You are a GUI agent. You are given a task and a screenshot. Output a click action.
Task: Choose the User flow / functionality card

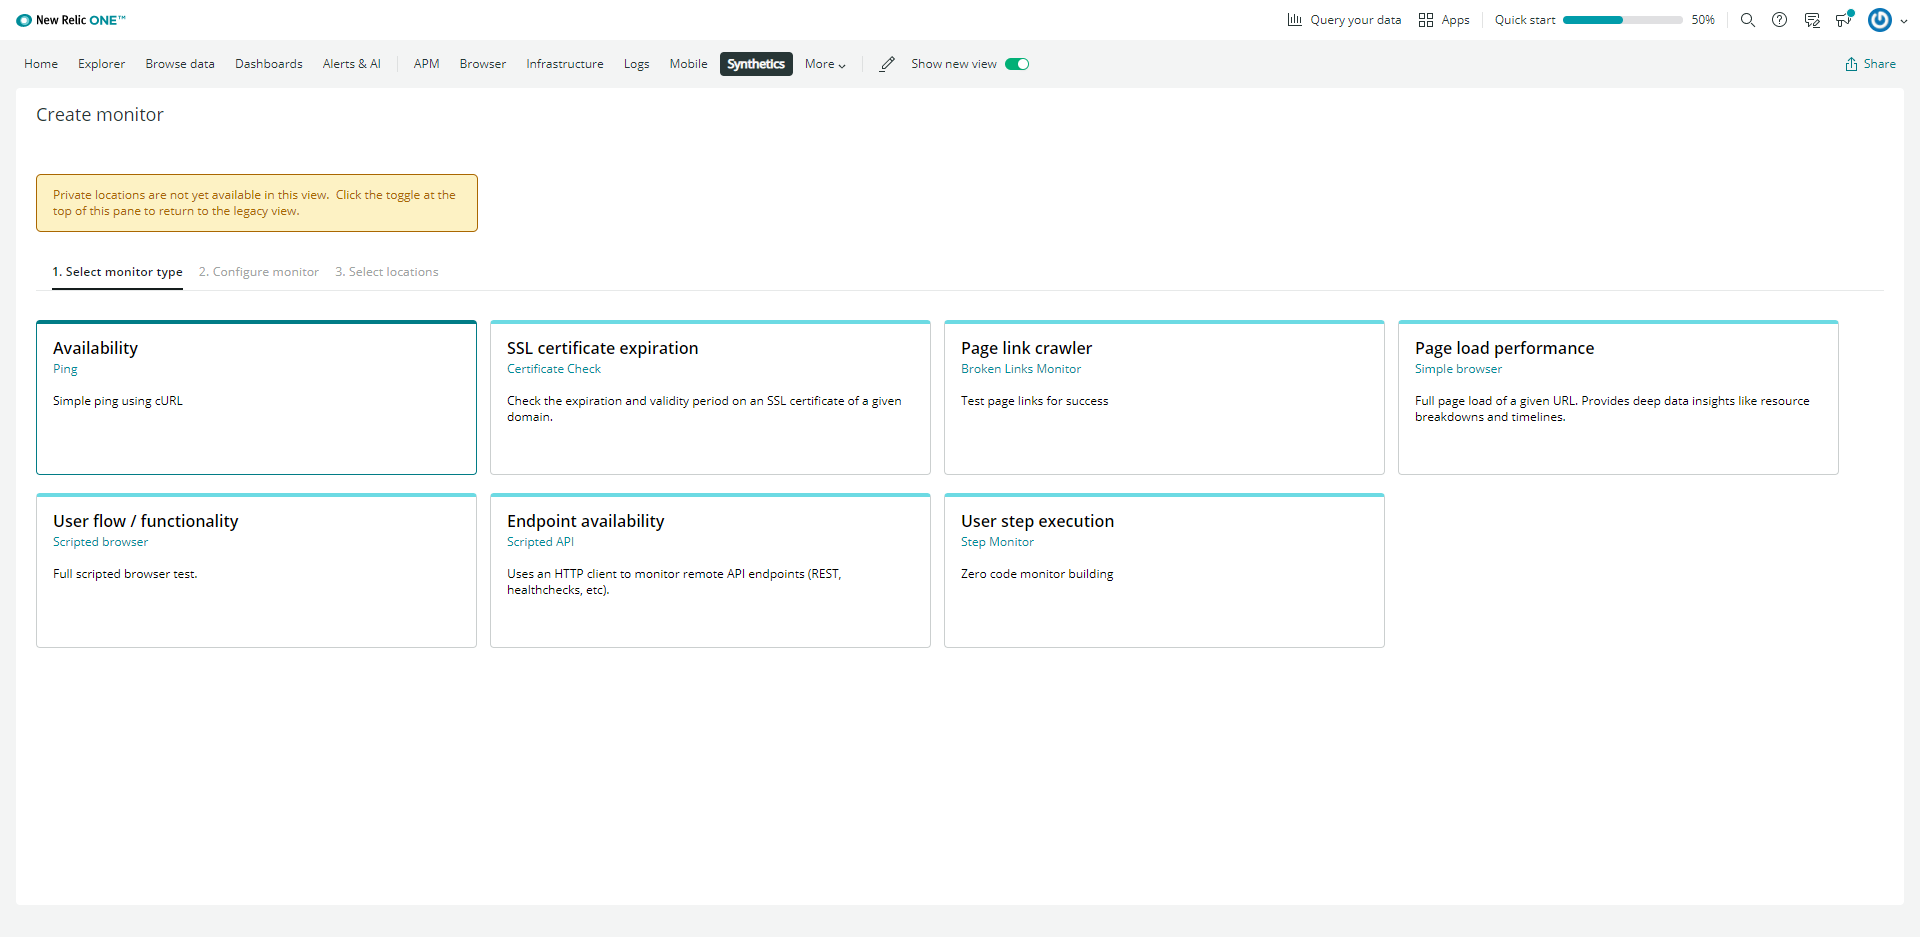pos(256,571)
